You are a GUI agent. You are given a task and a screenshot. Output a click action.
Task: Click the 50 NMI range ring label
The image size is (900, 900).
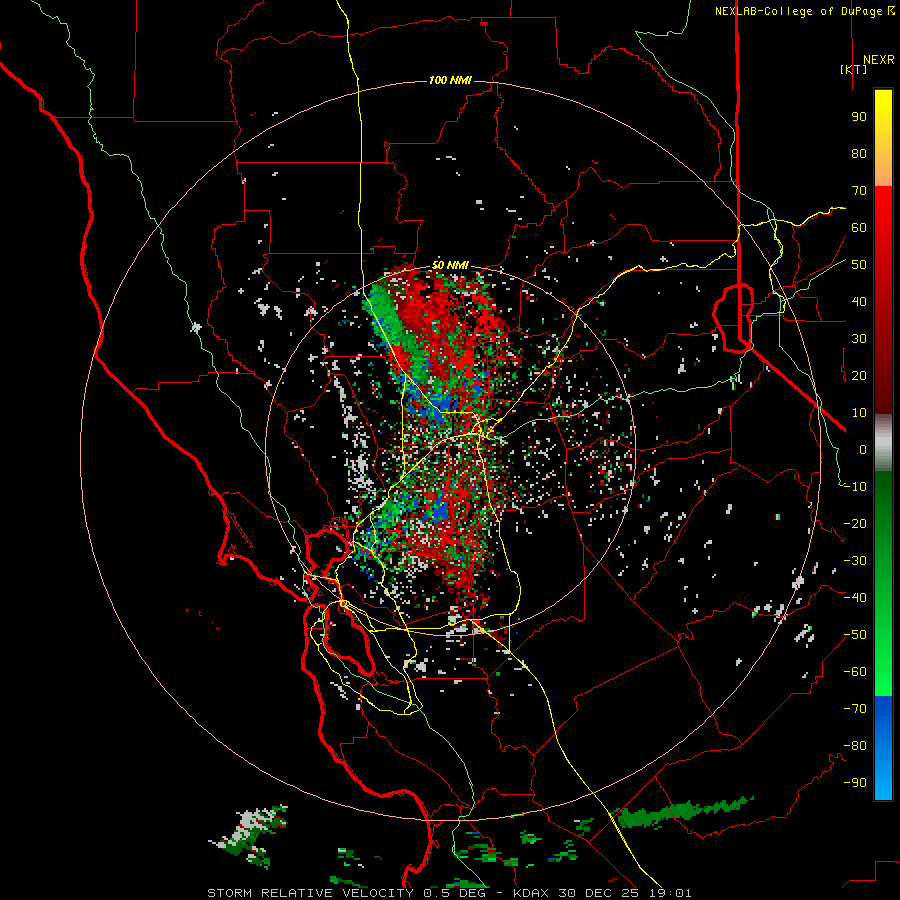(x=450, y=265)
